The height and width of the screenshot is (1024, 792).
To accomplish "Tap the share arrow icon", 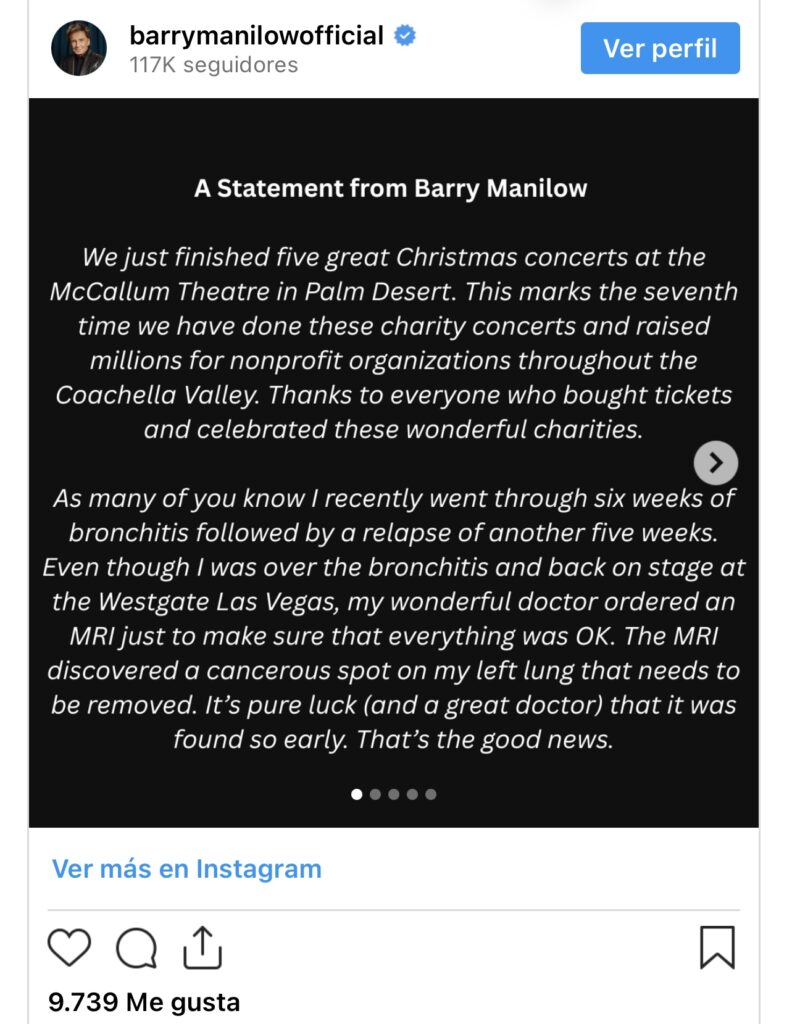I will (x=201, y=947).
